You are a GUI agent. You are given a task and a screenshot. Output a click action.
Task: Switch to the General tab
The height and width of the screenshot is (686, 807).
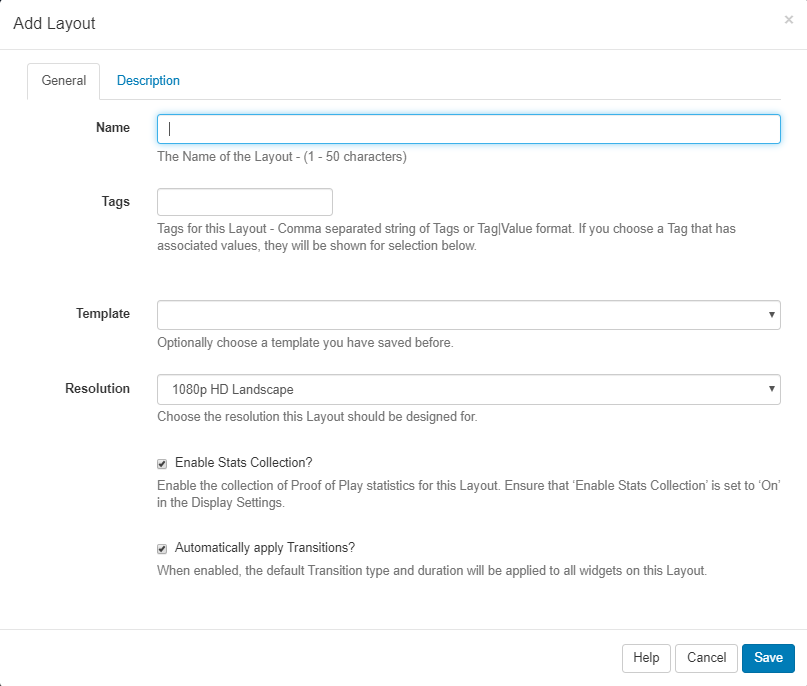[x=63, y=81]
